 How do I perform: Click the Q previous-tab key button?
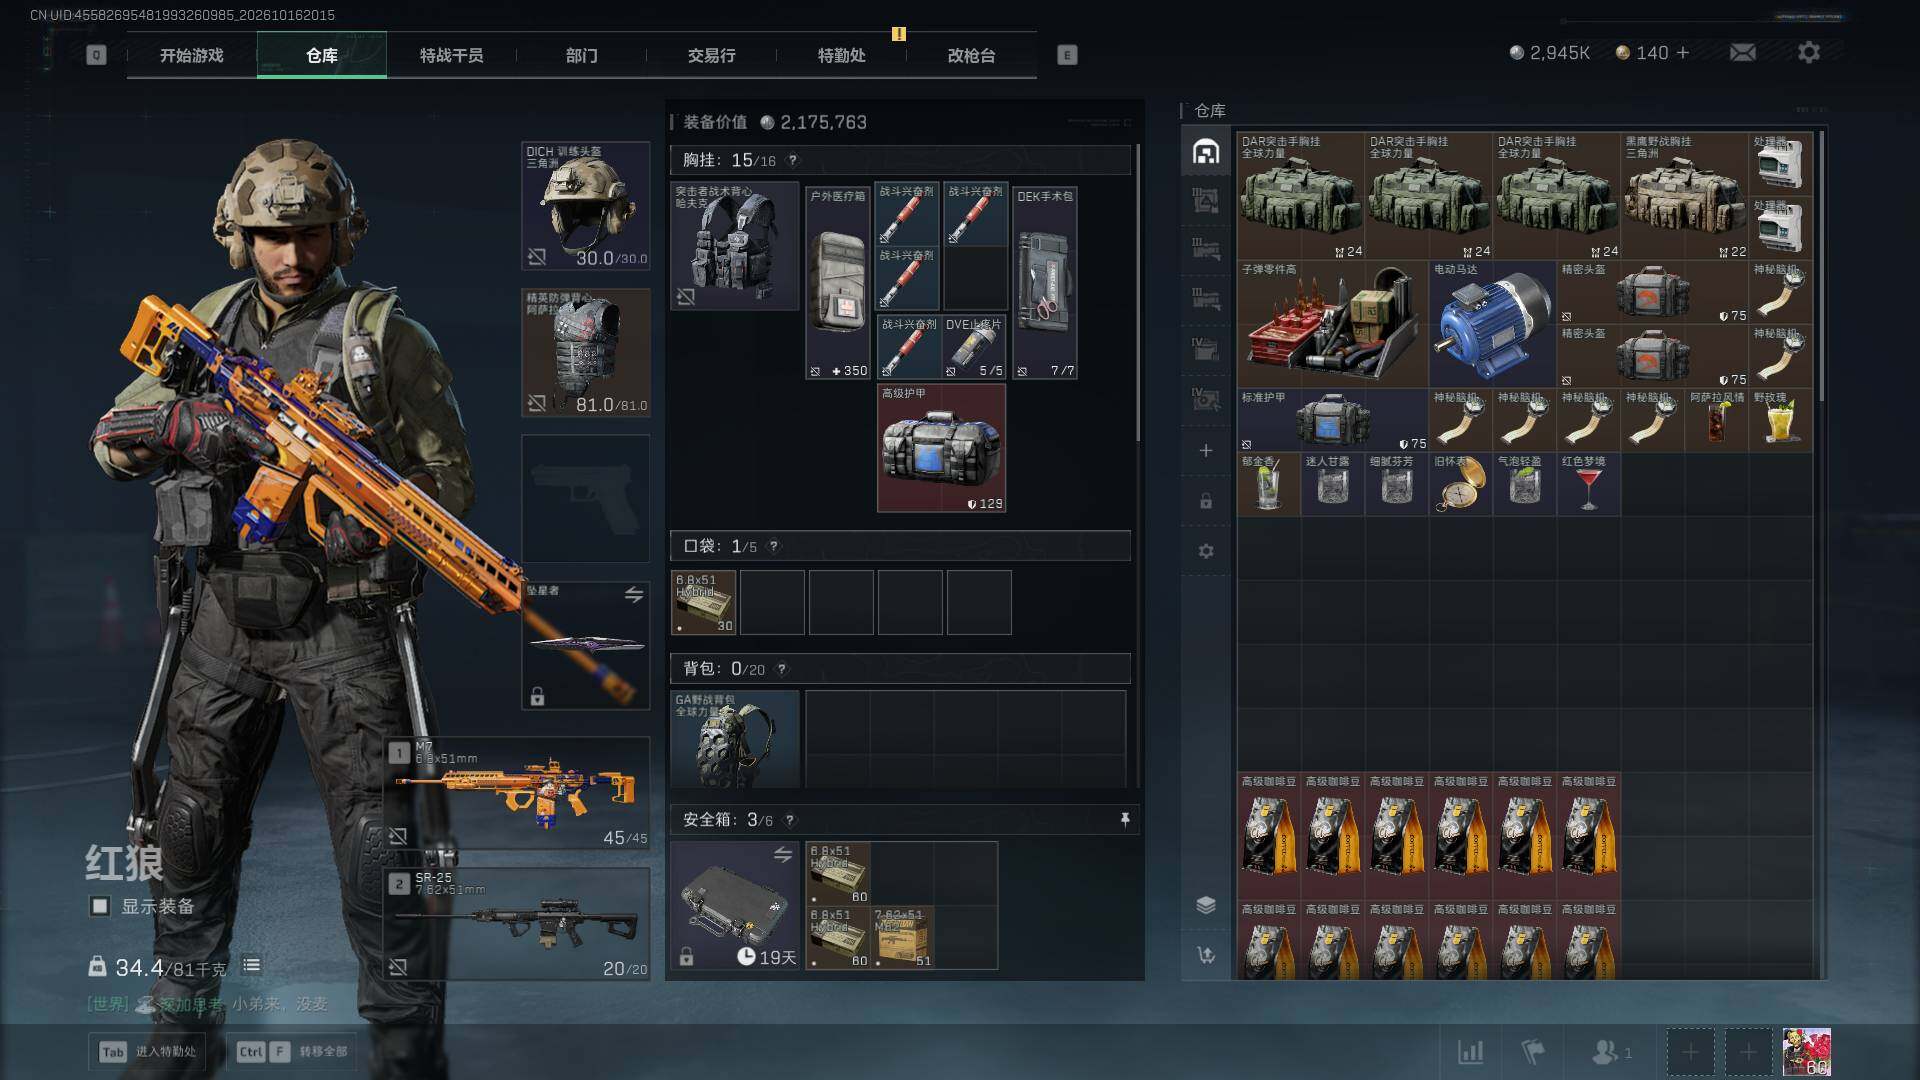[x=96, y=55]
